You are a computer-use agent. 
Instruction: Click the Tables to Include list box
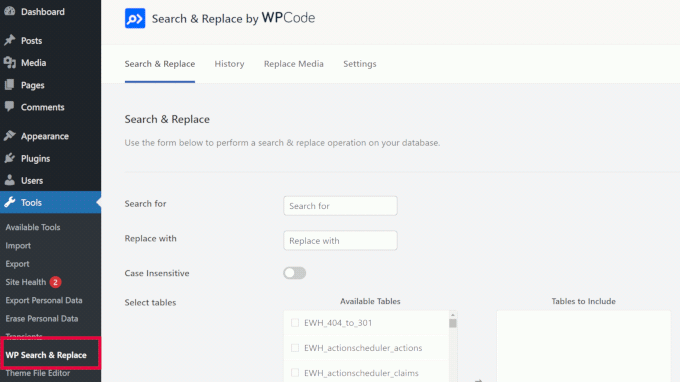[x=583, y=346]
